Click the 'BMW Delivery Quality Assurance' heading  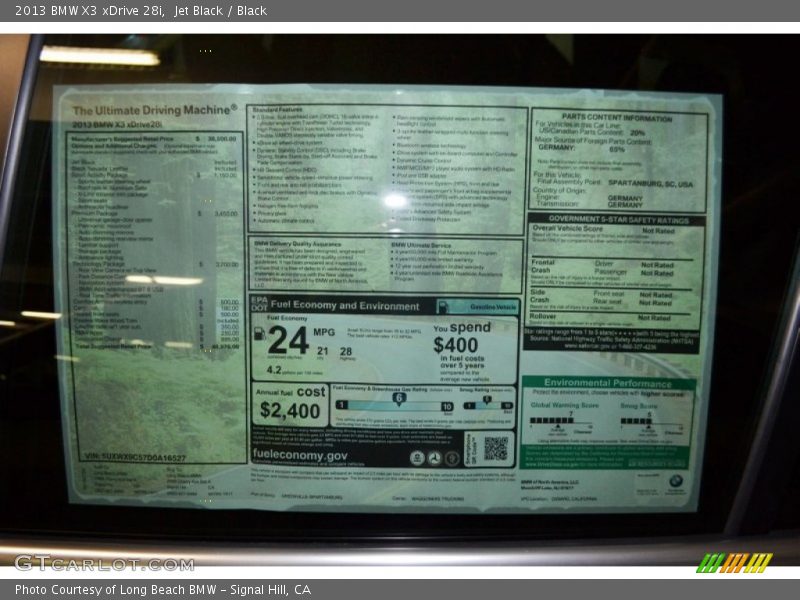[x=298, y=244]
